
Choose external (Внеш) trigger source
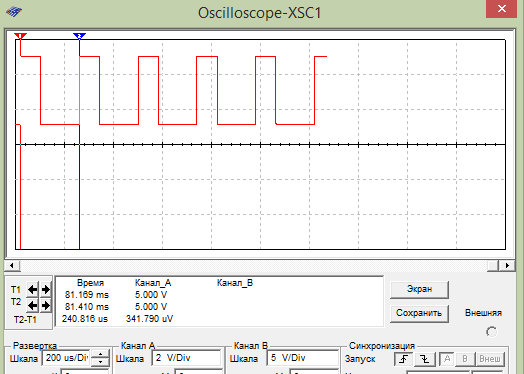tap(490, 359)
